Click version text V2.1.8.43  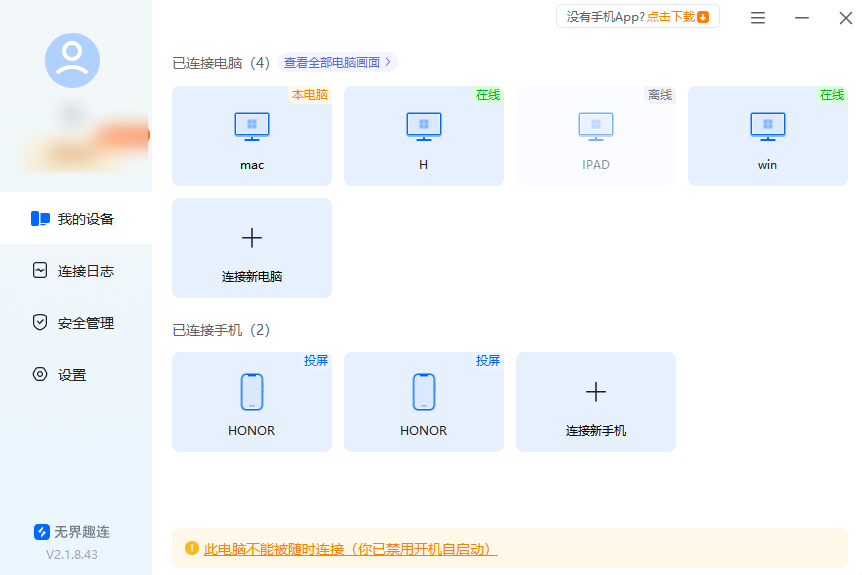pyautogui.click(x=71, y=555)
